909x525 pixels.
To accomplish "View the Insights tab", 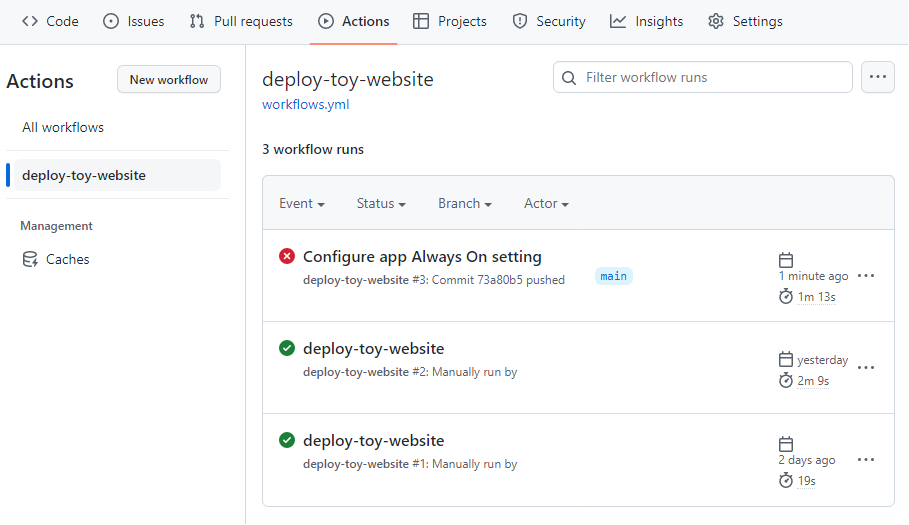I will (x=646, y=21).
